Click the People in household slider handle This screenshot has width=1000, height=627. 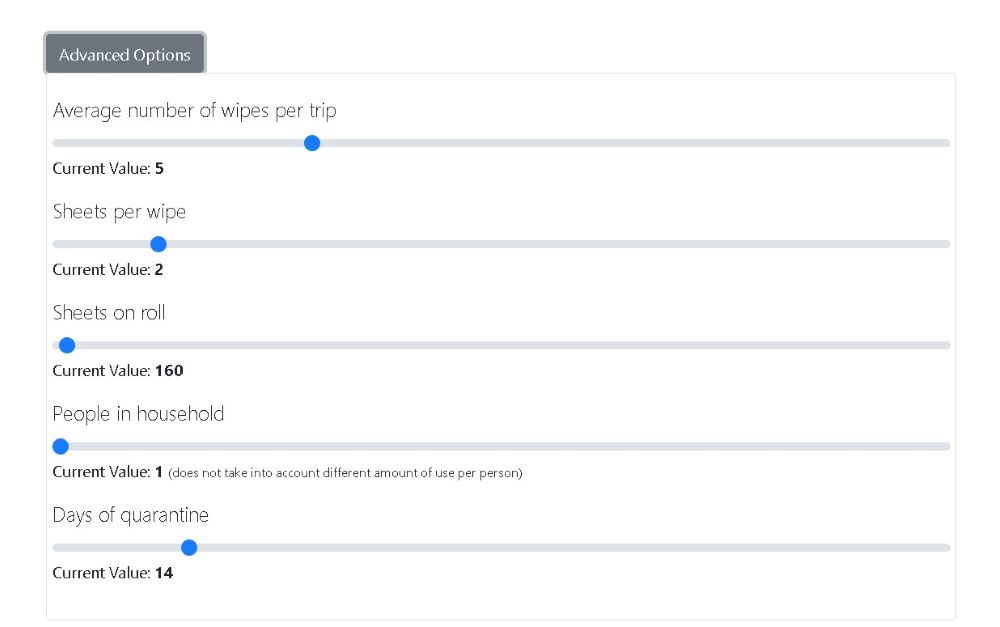(x=60, y=446)
